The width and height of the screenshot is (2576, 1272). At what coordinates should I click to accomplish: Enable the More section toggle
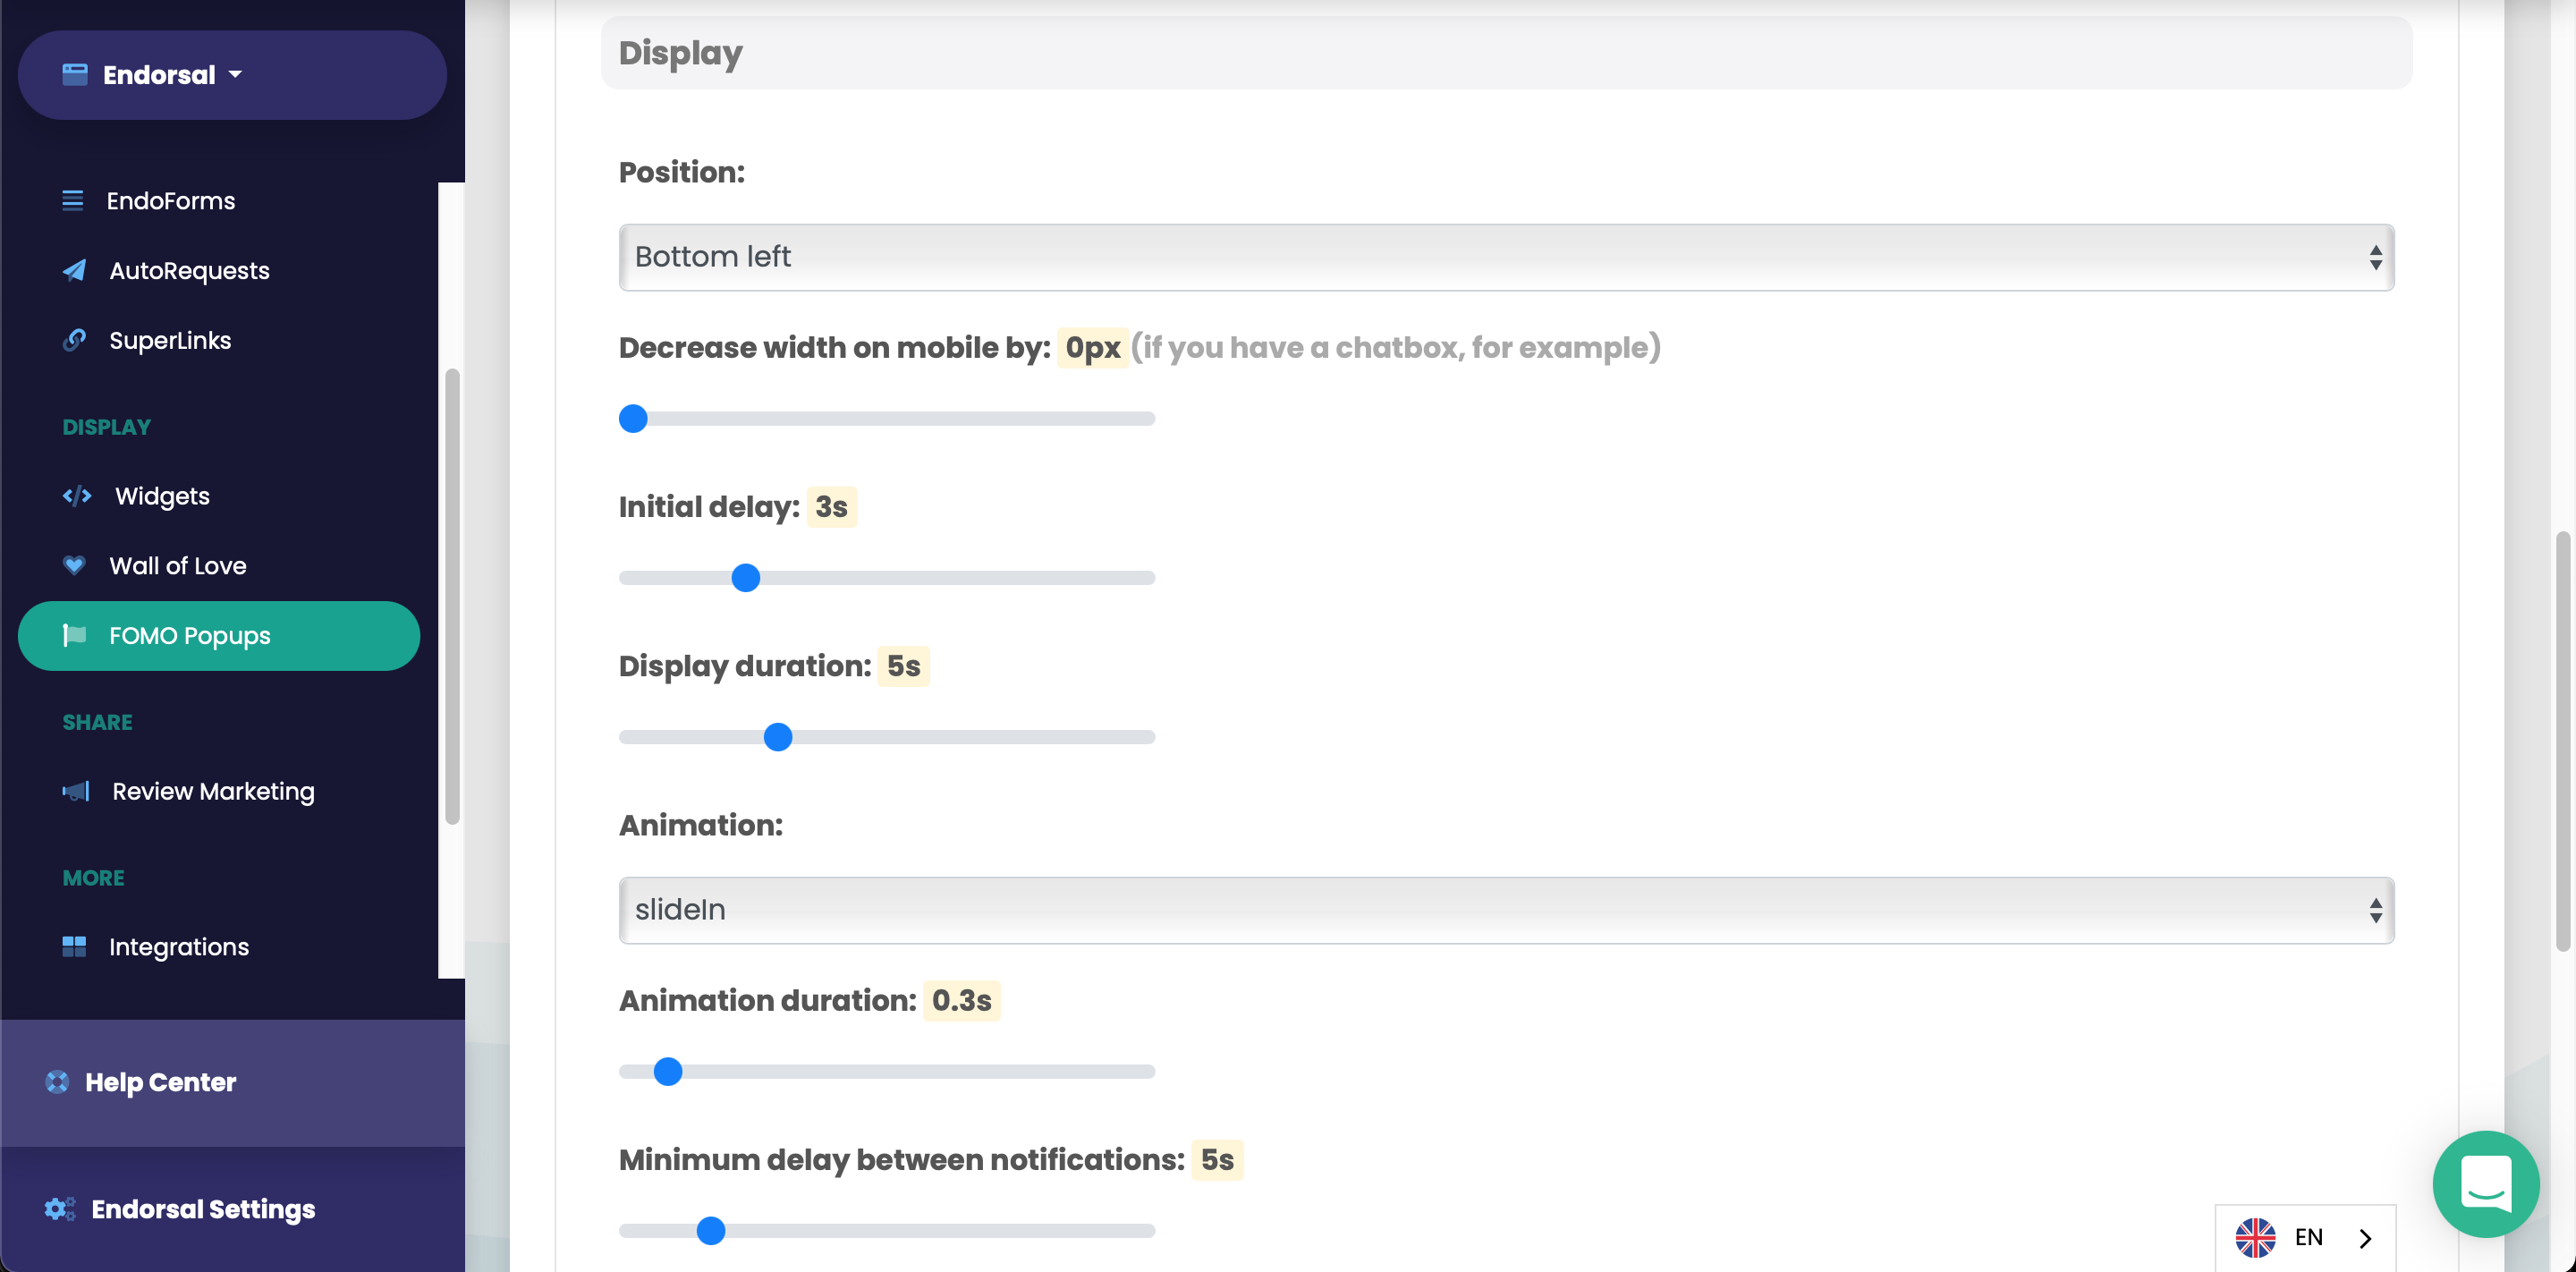coord(92,876)
